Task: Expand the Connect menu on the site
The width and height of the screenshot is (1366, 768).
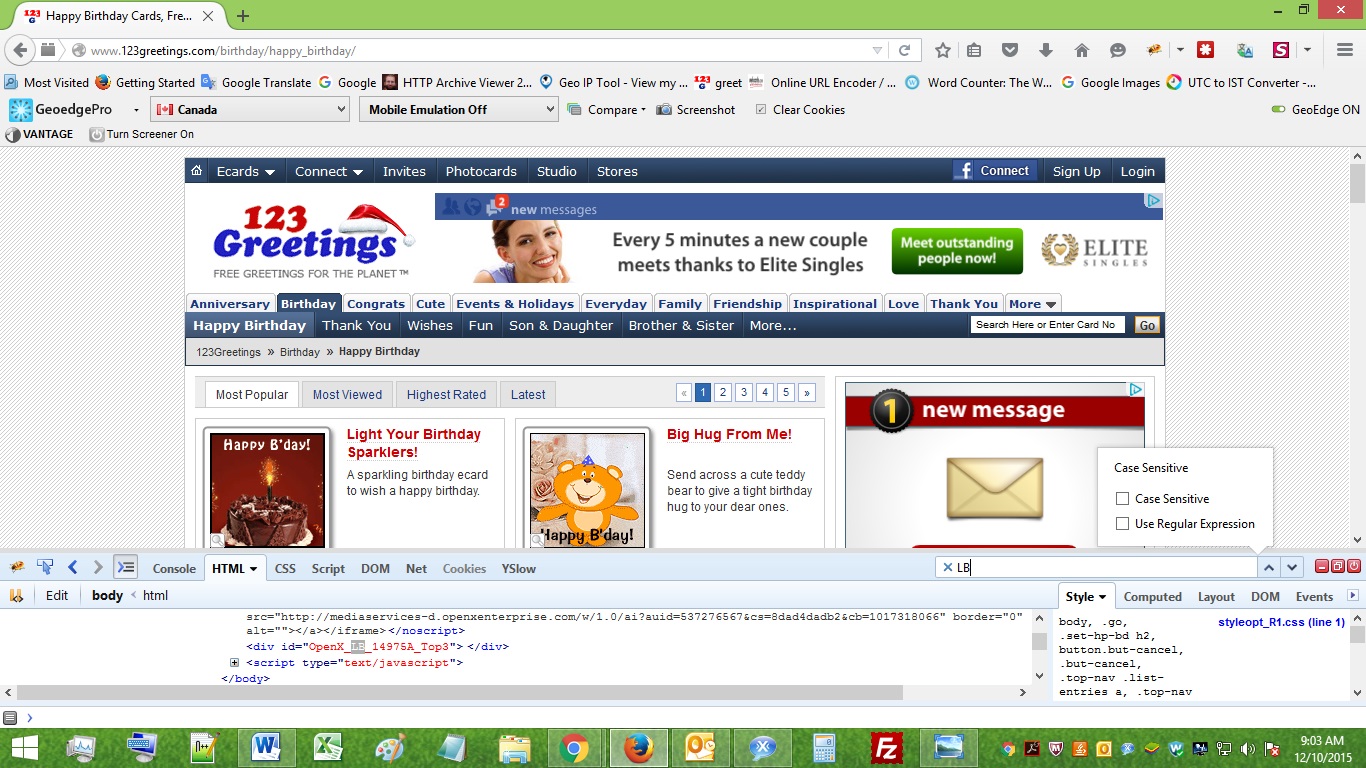Action: point(329,171)
